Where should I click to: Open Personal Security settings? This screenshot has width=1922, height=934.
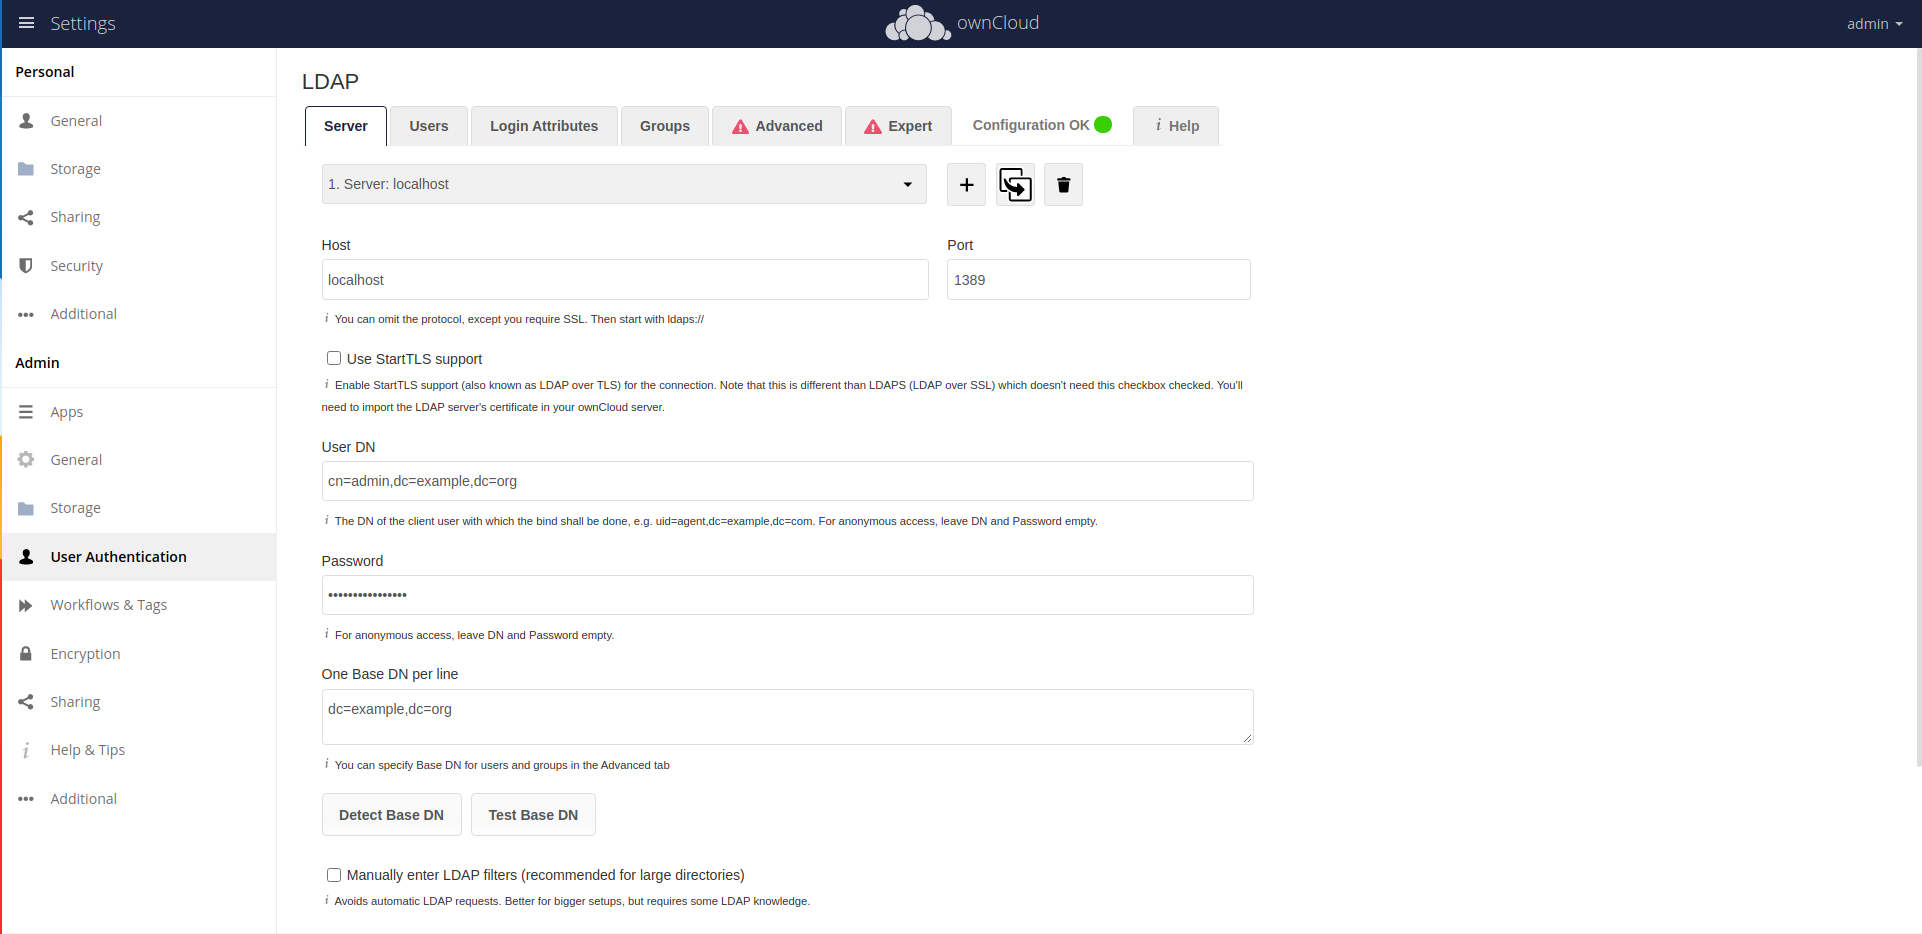(x=139, y=266)
